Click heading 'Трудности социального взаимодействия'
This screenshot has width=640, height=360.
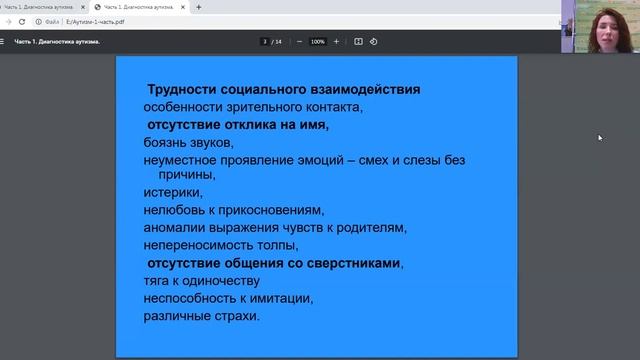point(284,89)
